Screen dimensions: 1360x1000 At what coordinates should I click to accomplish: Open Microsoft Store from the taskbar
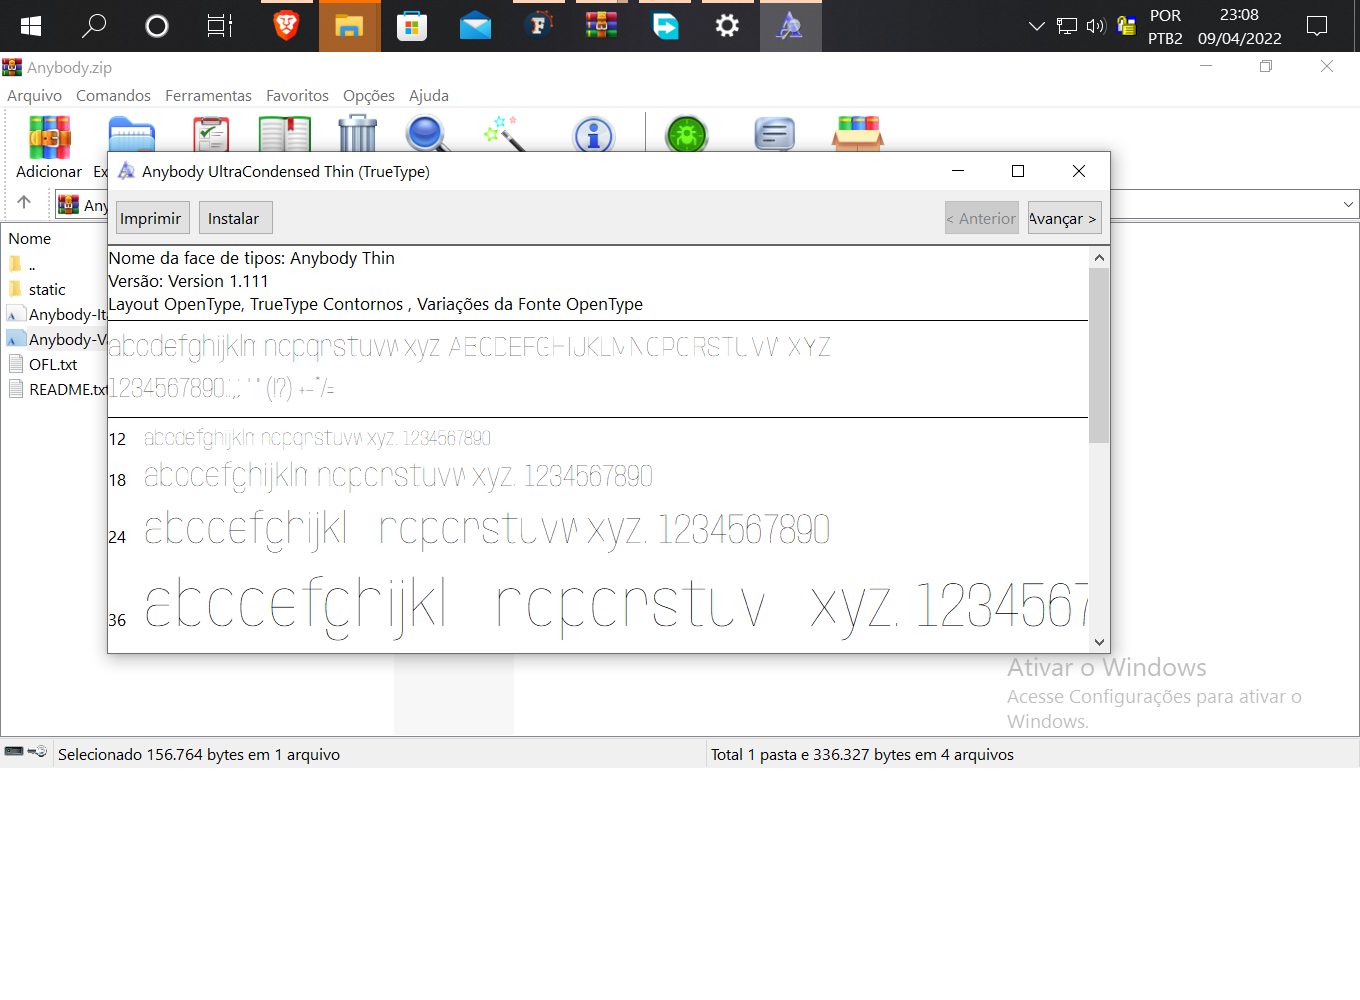tap(412, 26)
